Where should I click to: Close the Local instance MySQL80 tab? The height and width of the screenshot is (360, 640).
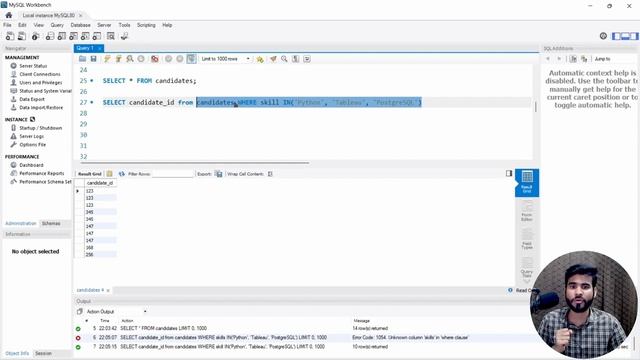pyautogui.click(x=80, y=15)
